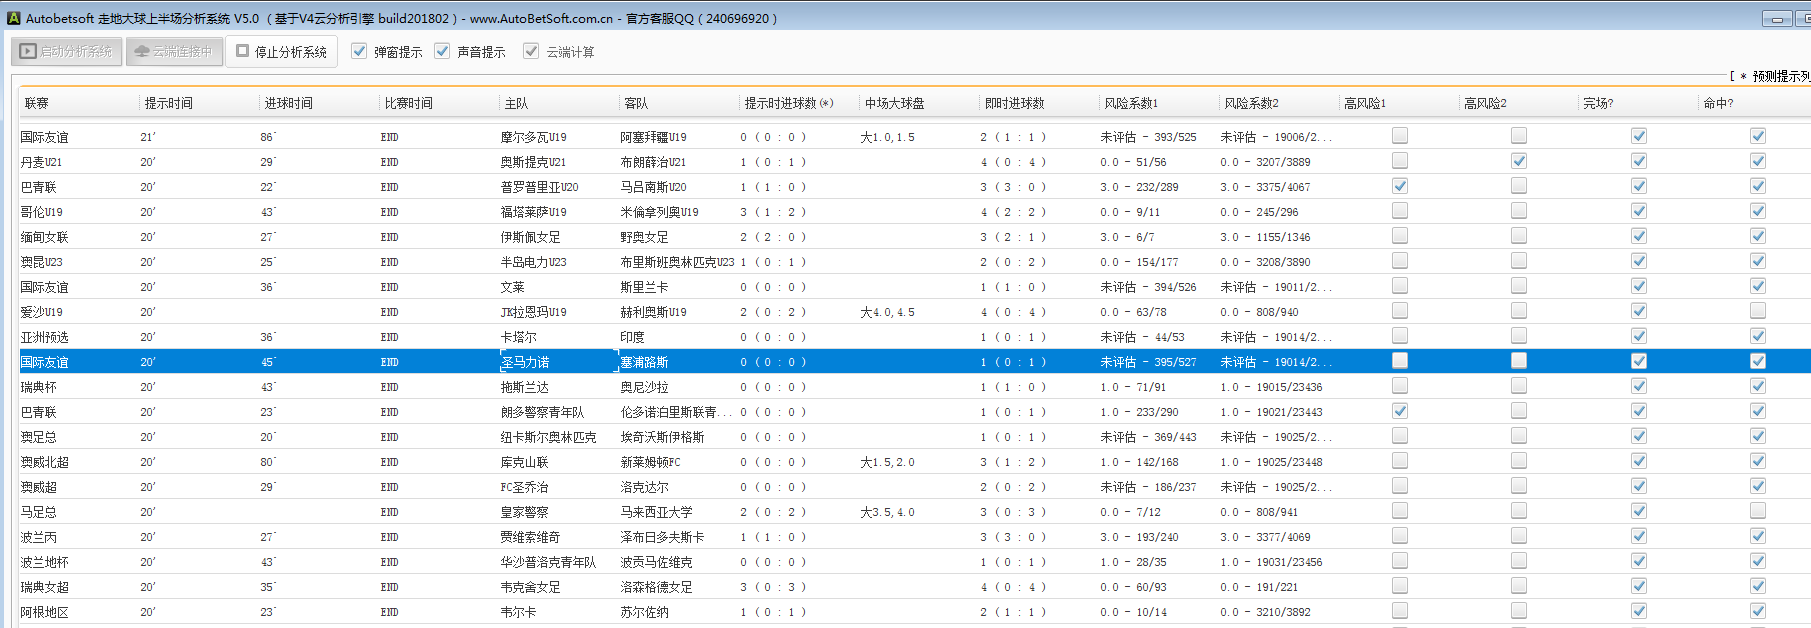Image resolution: width=1811 pixels, height=628 pixels.
Task: Click the Autobetsoft app icon in title bar
Action: [x=13, y=18]
